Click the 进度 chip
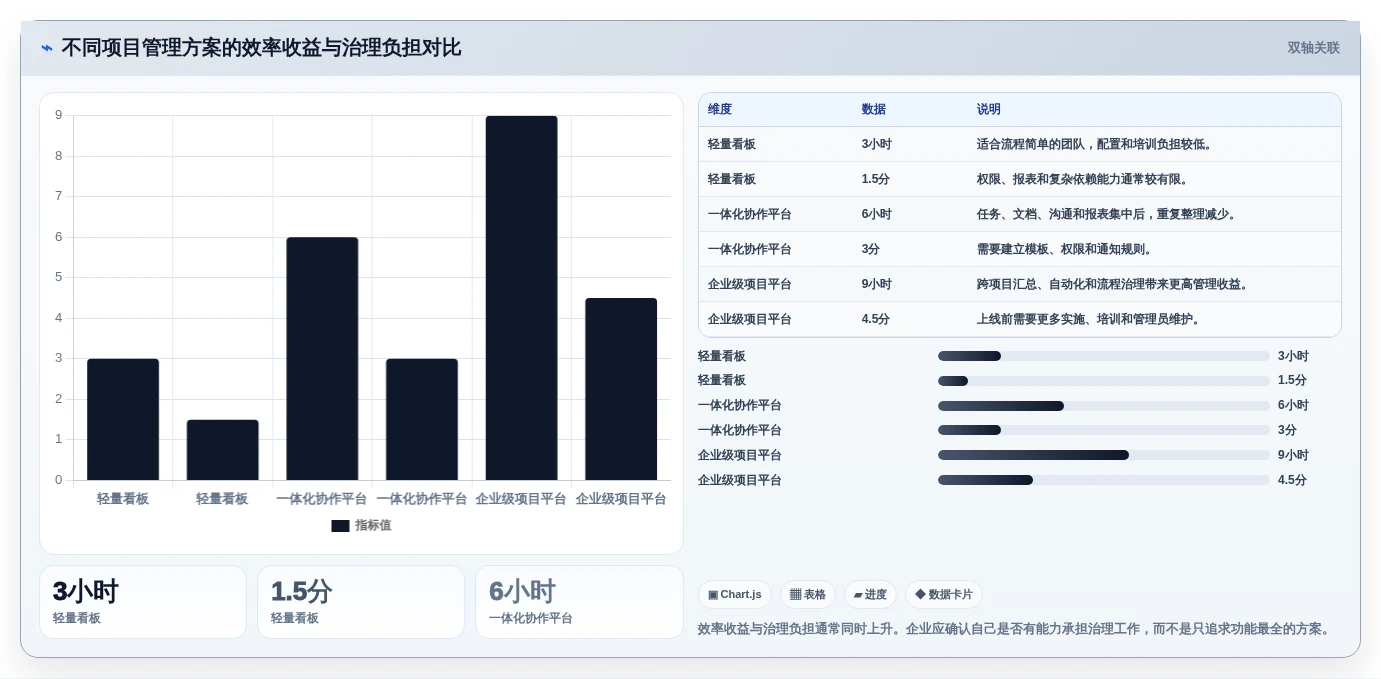 click(x=870, y=595)
